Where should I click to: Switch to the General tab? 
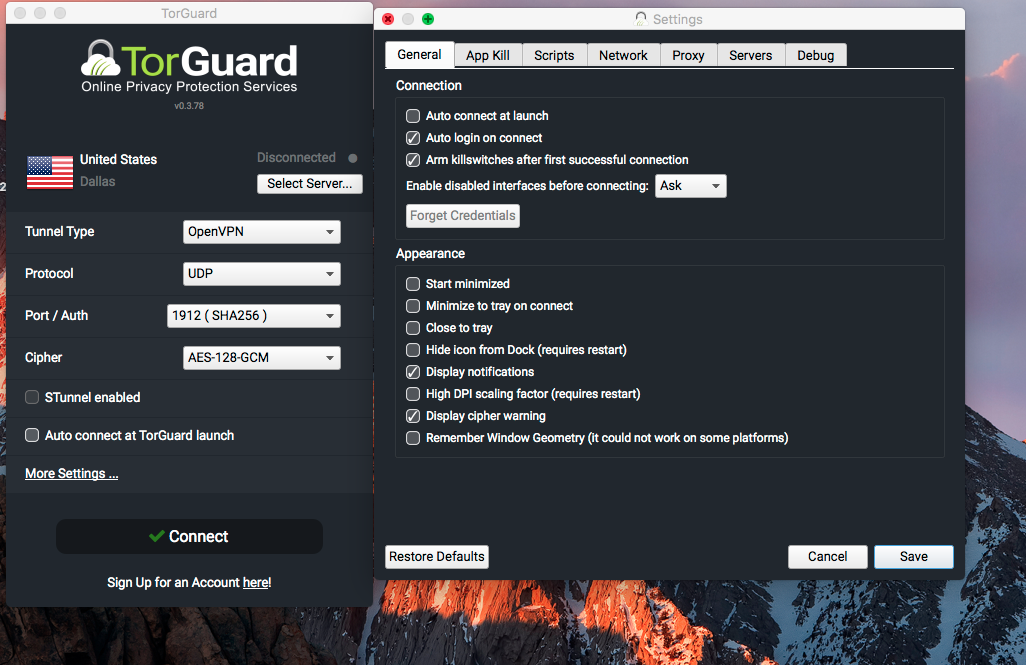[419, 55]
